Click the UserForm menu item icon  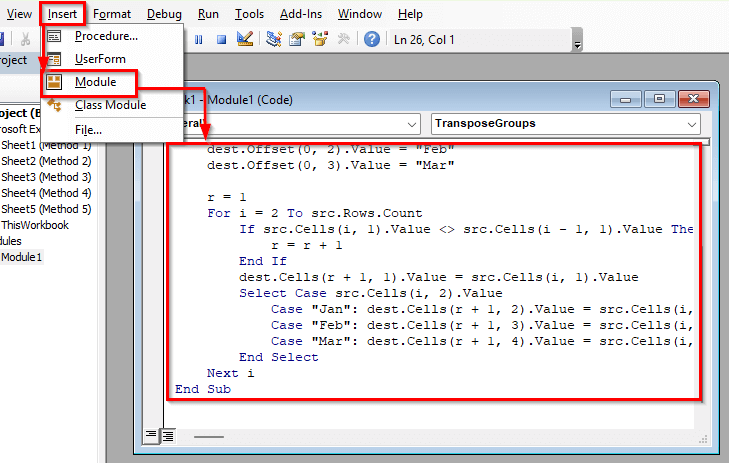coord(54,59)
